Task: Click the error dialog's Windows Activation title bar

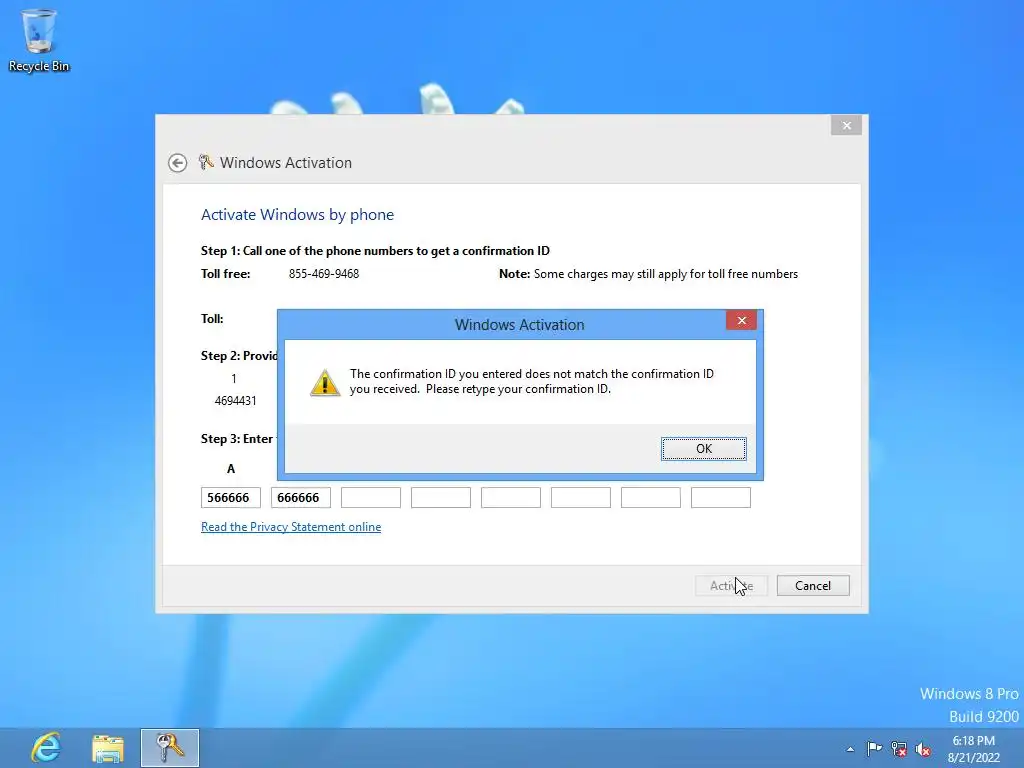Action: [519, 325]
